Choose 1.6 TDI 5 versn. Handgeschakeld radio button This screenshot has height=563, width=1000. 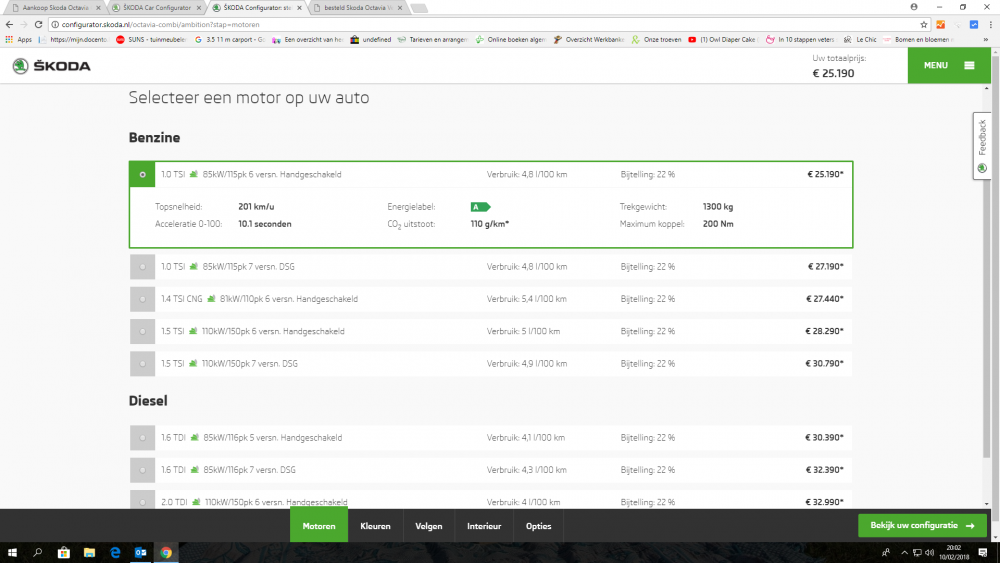coord(142,438)
